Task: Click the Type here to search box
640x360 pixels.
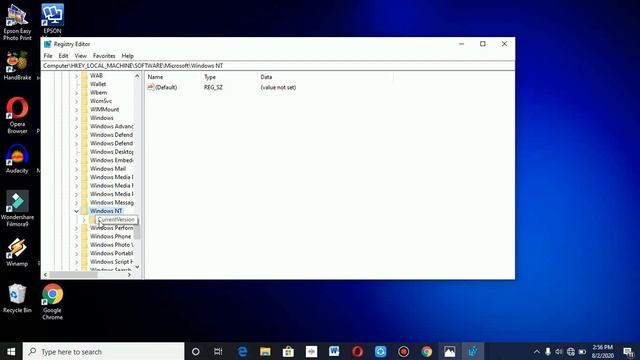Action: (x=103, y=351)
